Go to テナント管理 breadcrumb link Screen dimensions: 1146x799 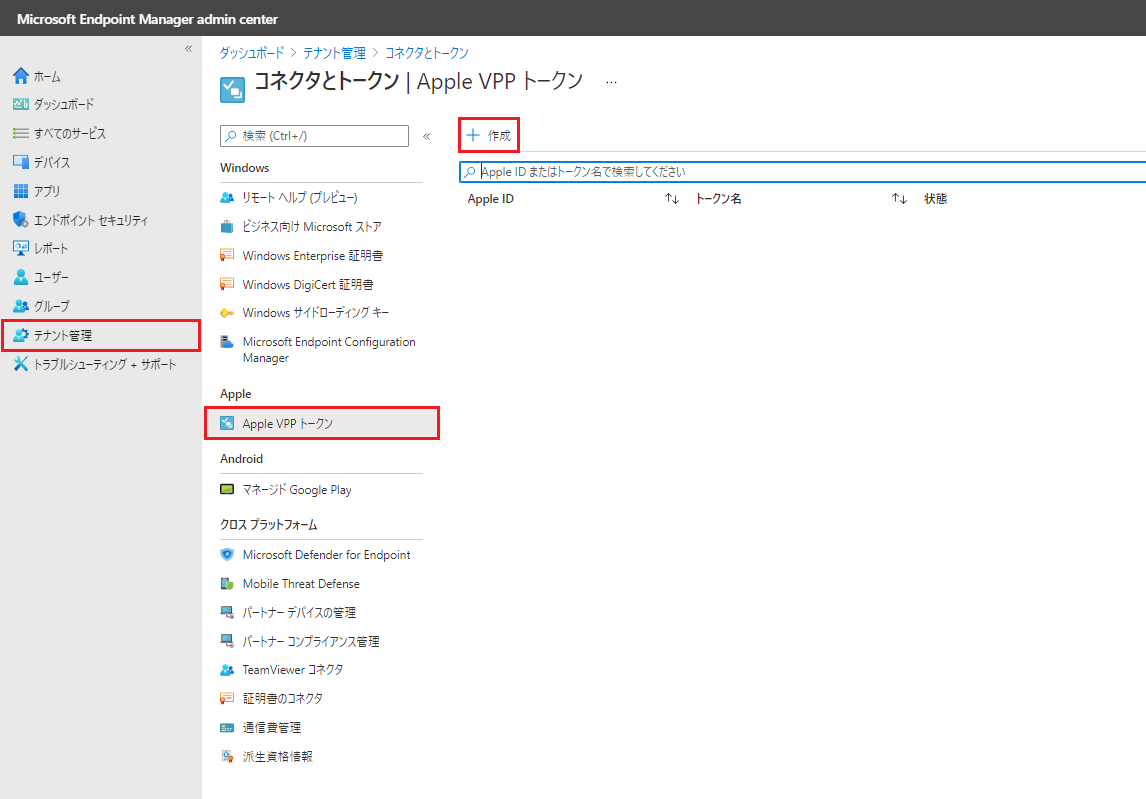(334, 53)
